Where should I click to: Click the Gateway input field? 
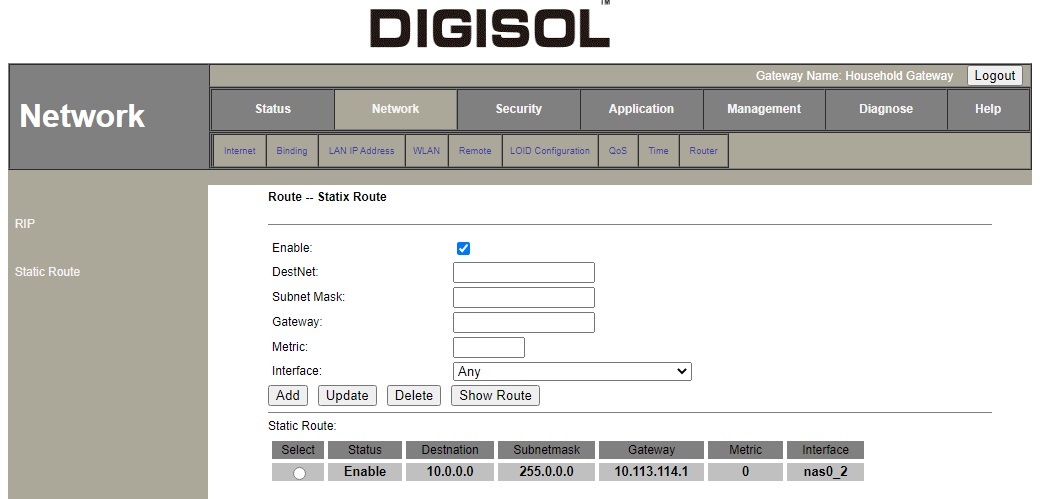coord(523,322)
